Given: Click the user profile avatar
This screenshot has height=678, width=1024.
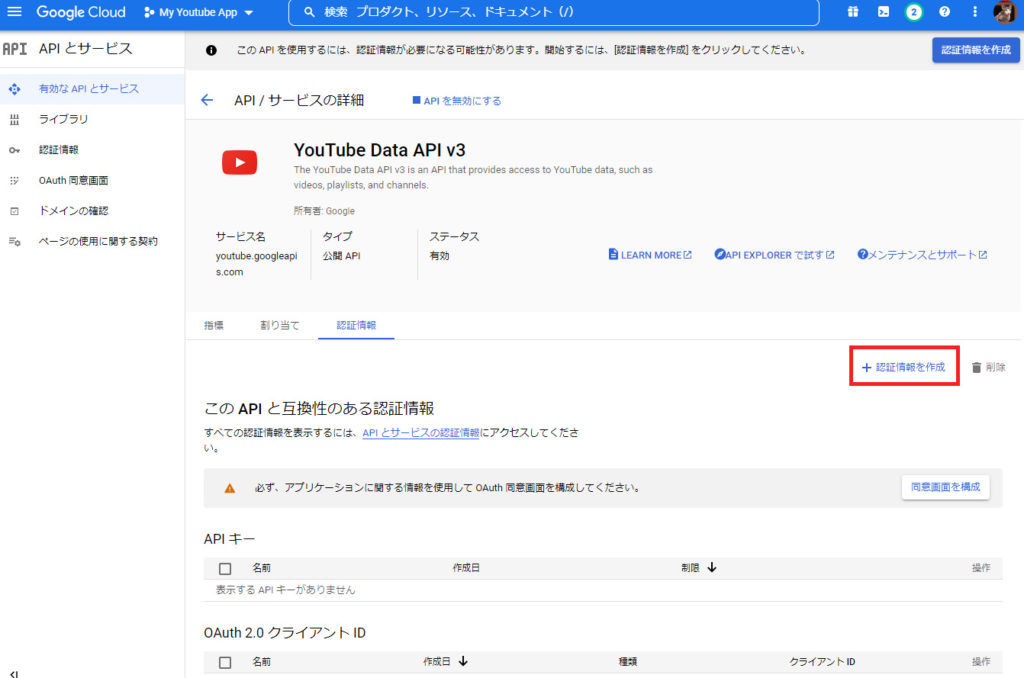Looking at the screenshot, I should click(x=1004, y=12).
